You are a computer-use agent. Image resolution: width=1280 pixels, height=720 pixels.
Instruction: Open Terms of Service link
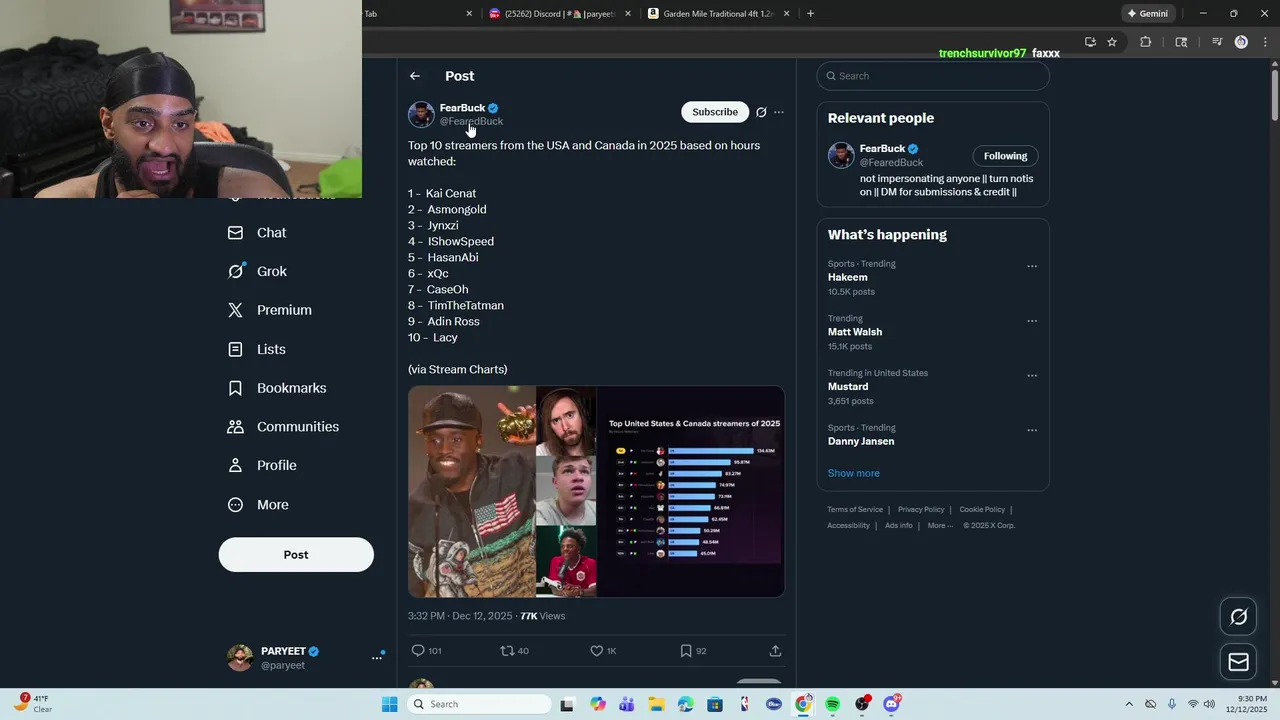click(855, 510)
